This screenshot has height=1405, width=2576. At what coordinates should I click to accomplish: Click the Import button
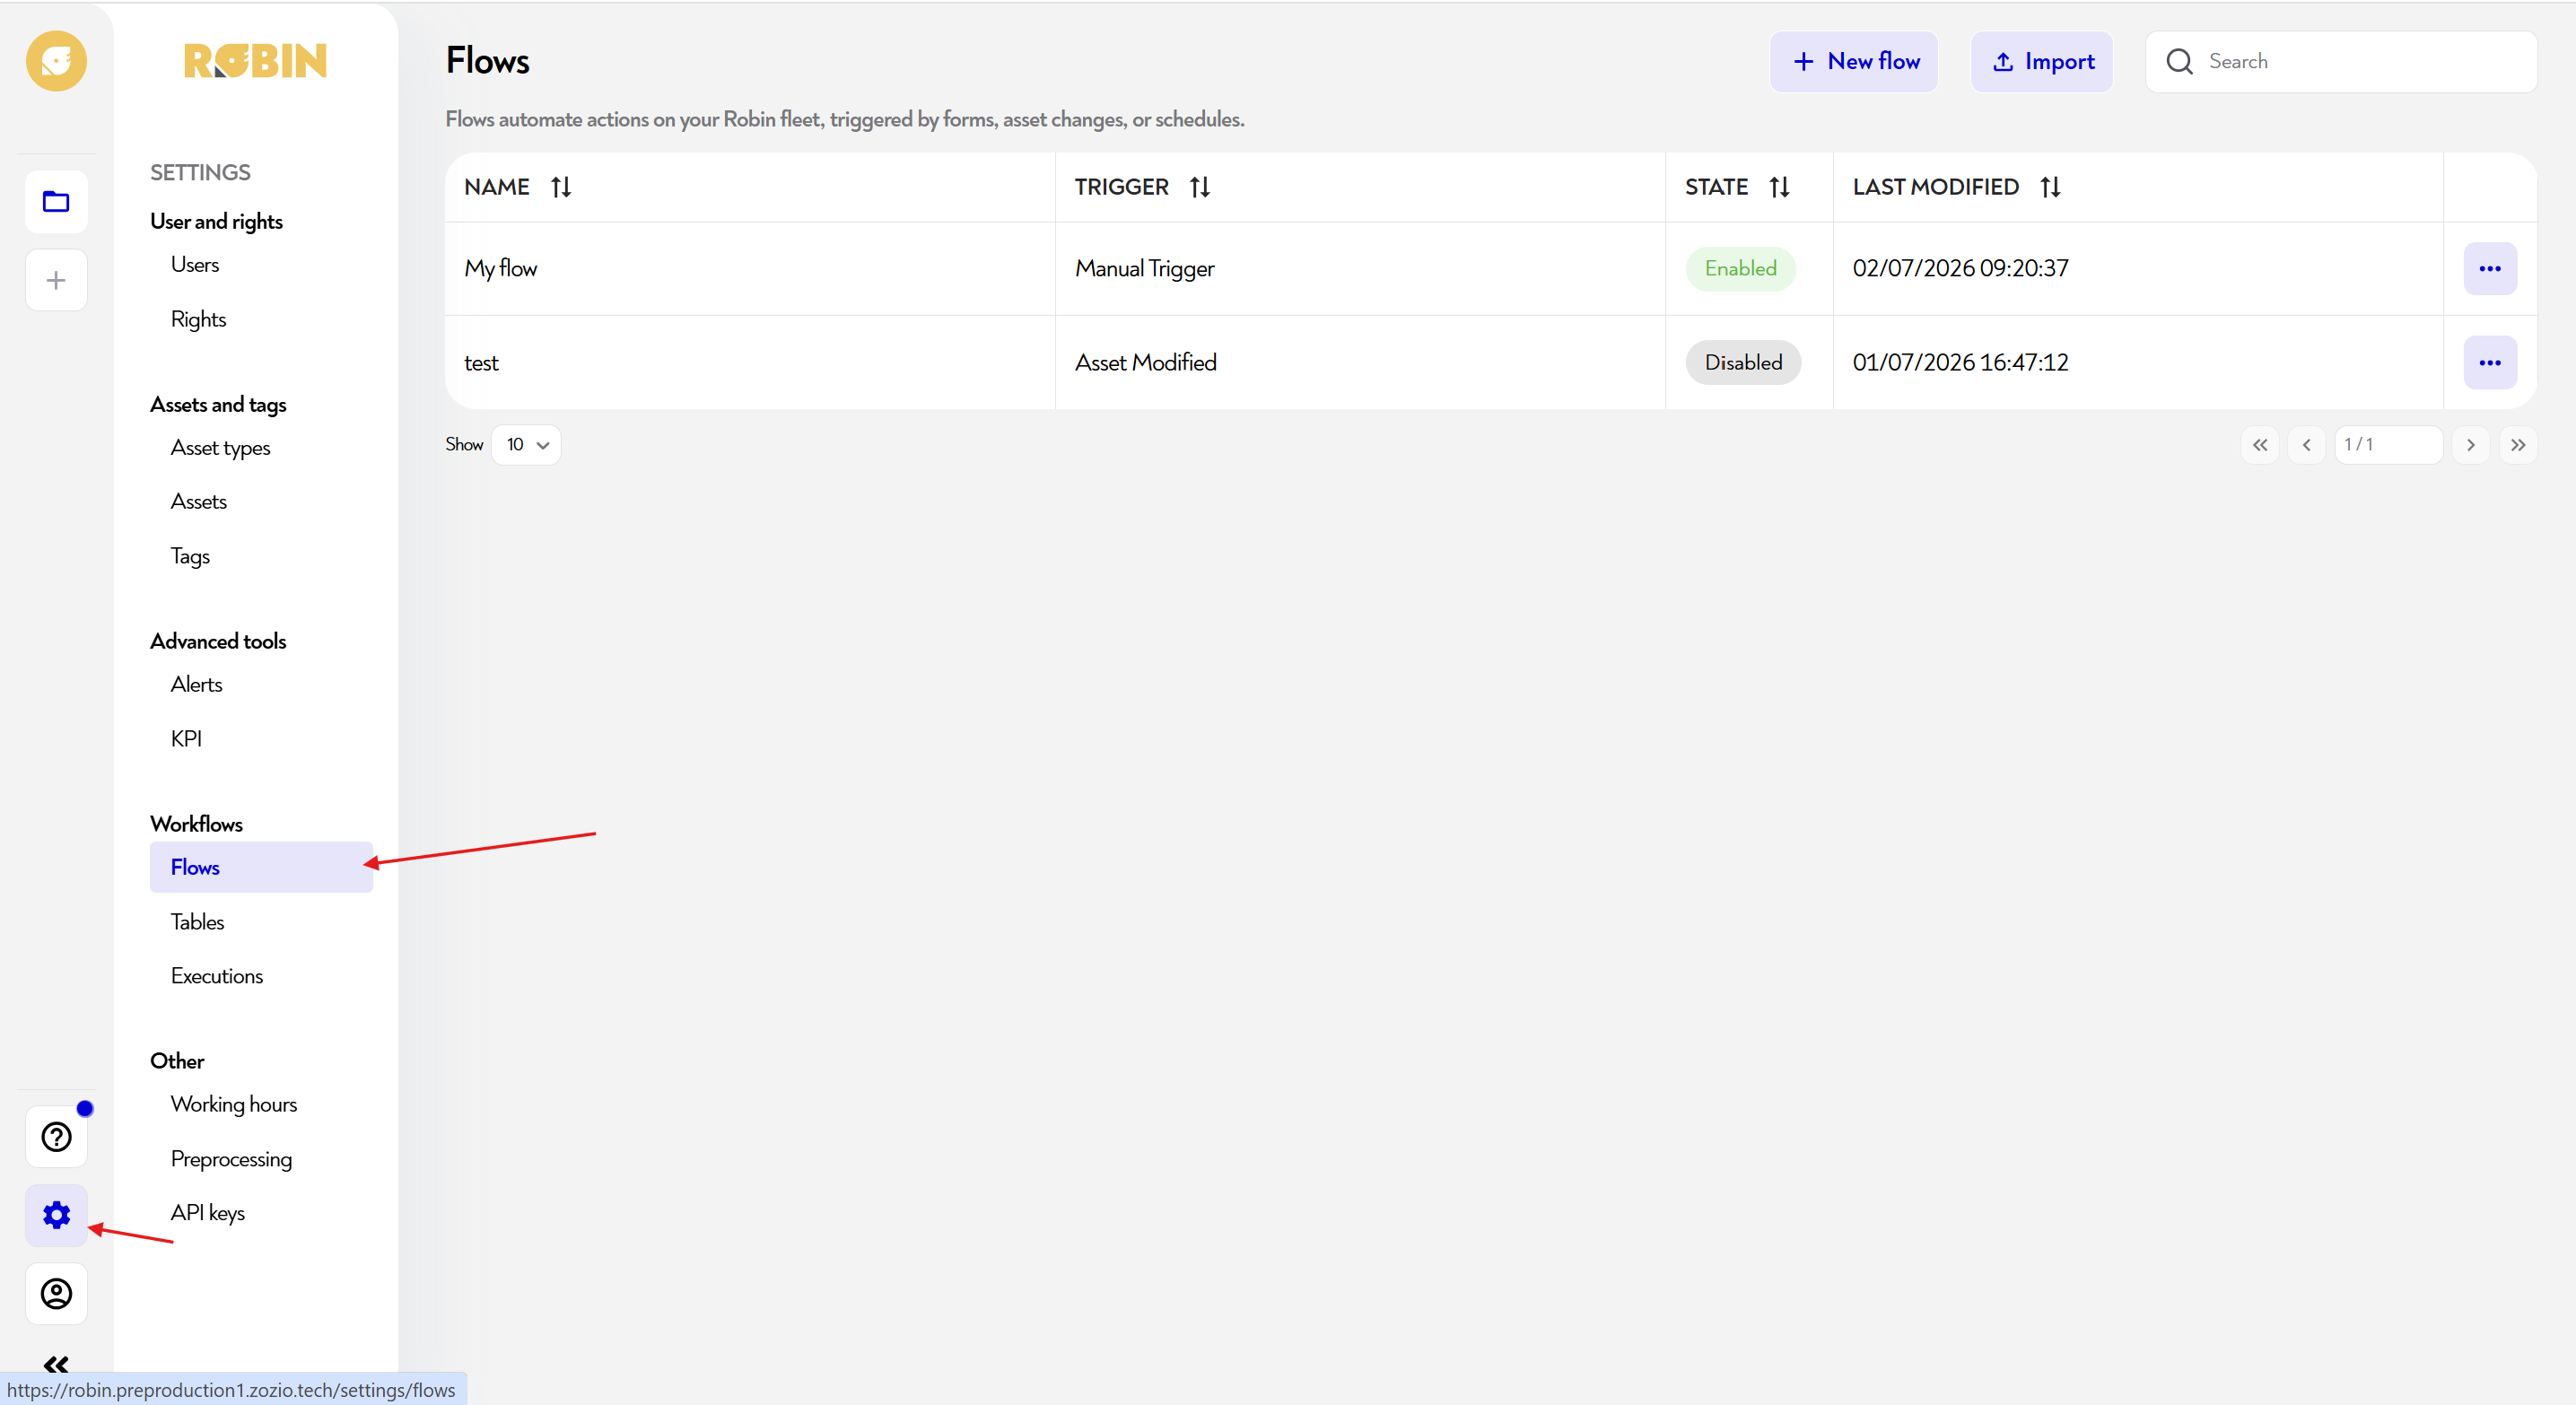pos(2041,62)
